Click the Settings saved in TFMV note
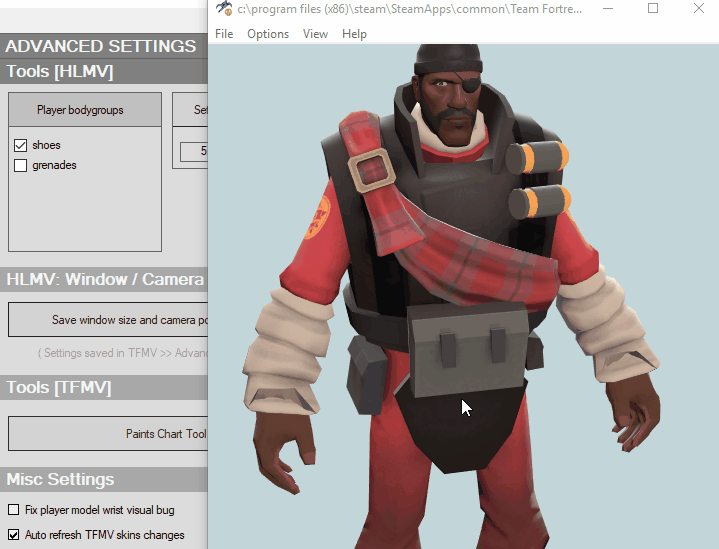 [122, 353]
